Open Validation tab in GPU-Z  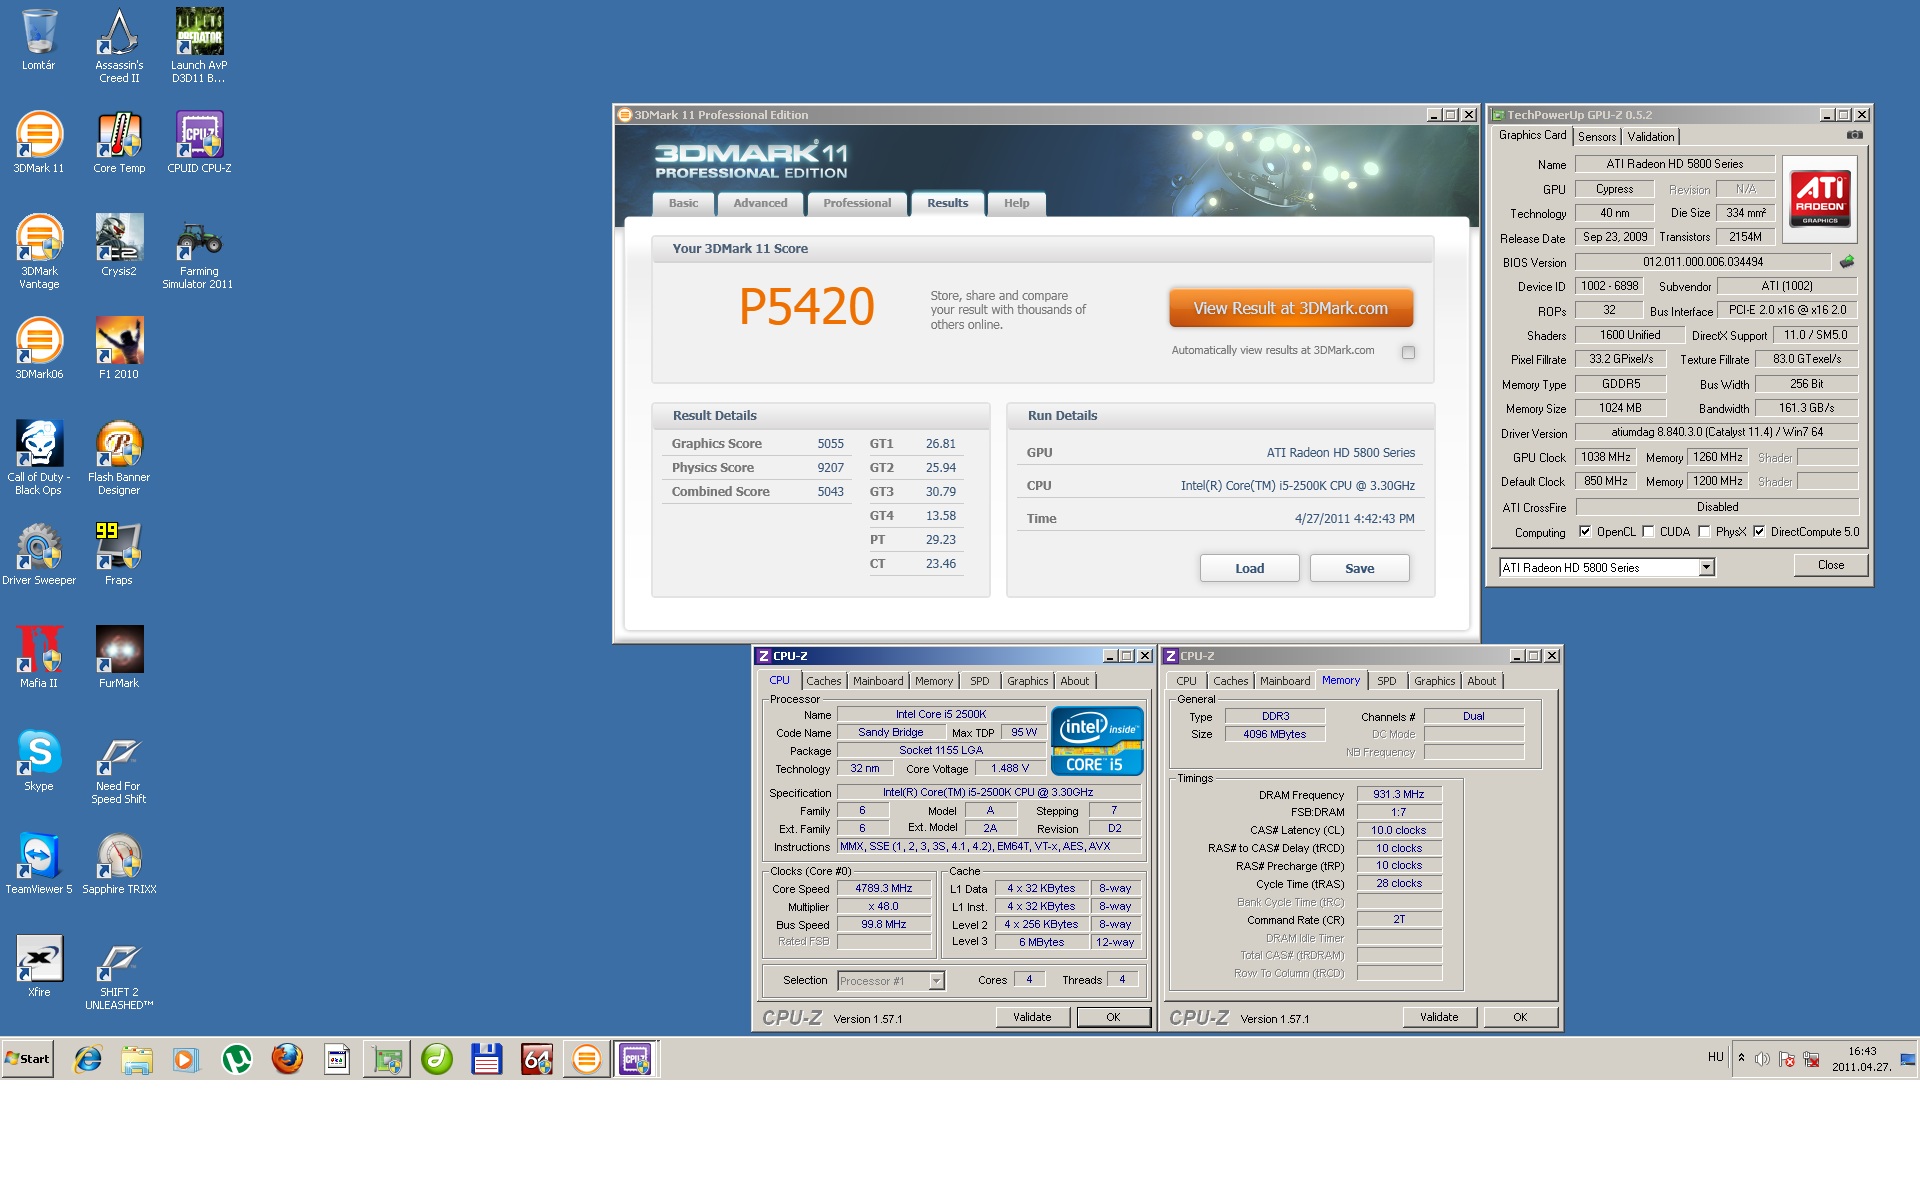(x=1650, y=137)
